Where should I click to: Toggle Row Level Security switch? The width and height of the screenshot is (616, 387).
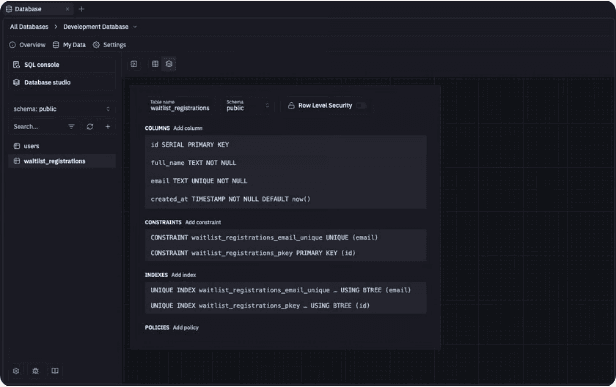click(x=361, y=106)
